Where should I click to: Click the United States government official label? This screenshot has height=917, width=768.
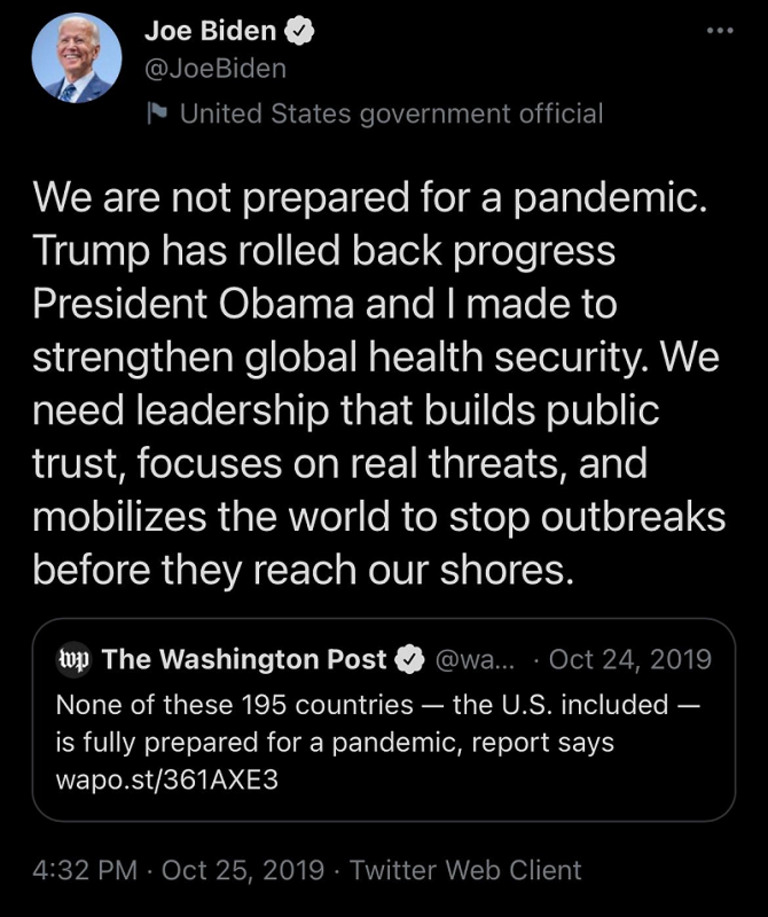391,113
